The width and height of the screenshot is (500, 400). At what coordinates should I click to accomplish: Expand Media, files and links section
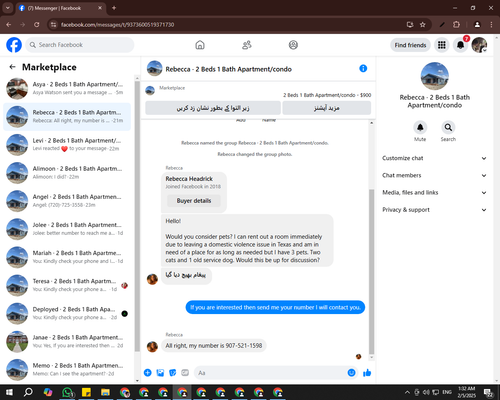[x=434, y=192]
